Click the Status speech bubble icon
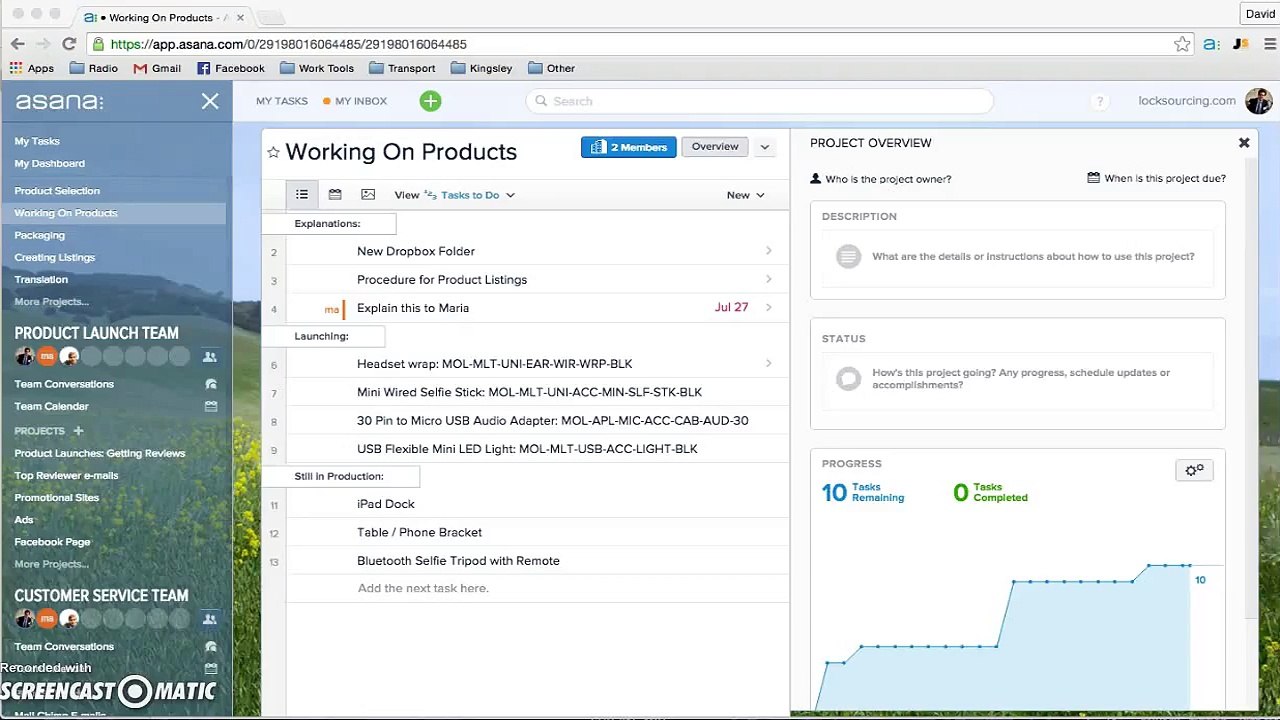Image resolution: width=1280 pixels, height=720 pixels. point(848,379)
